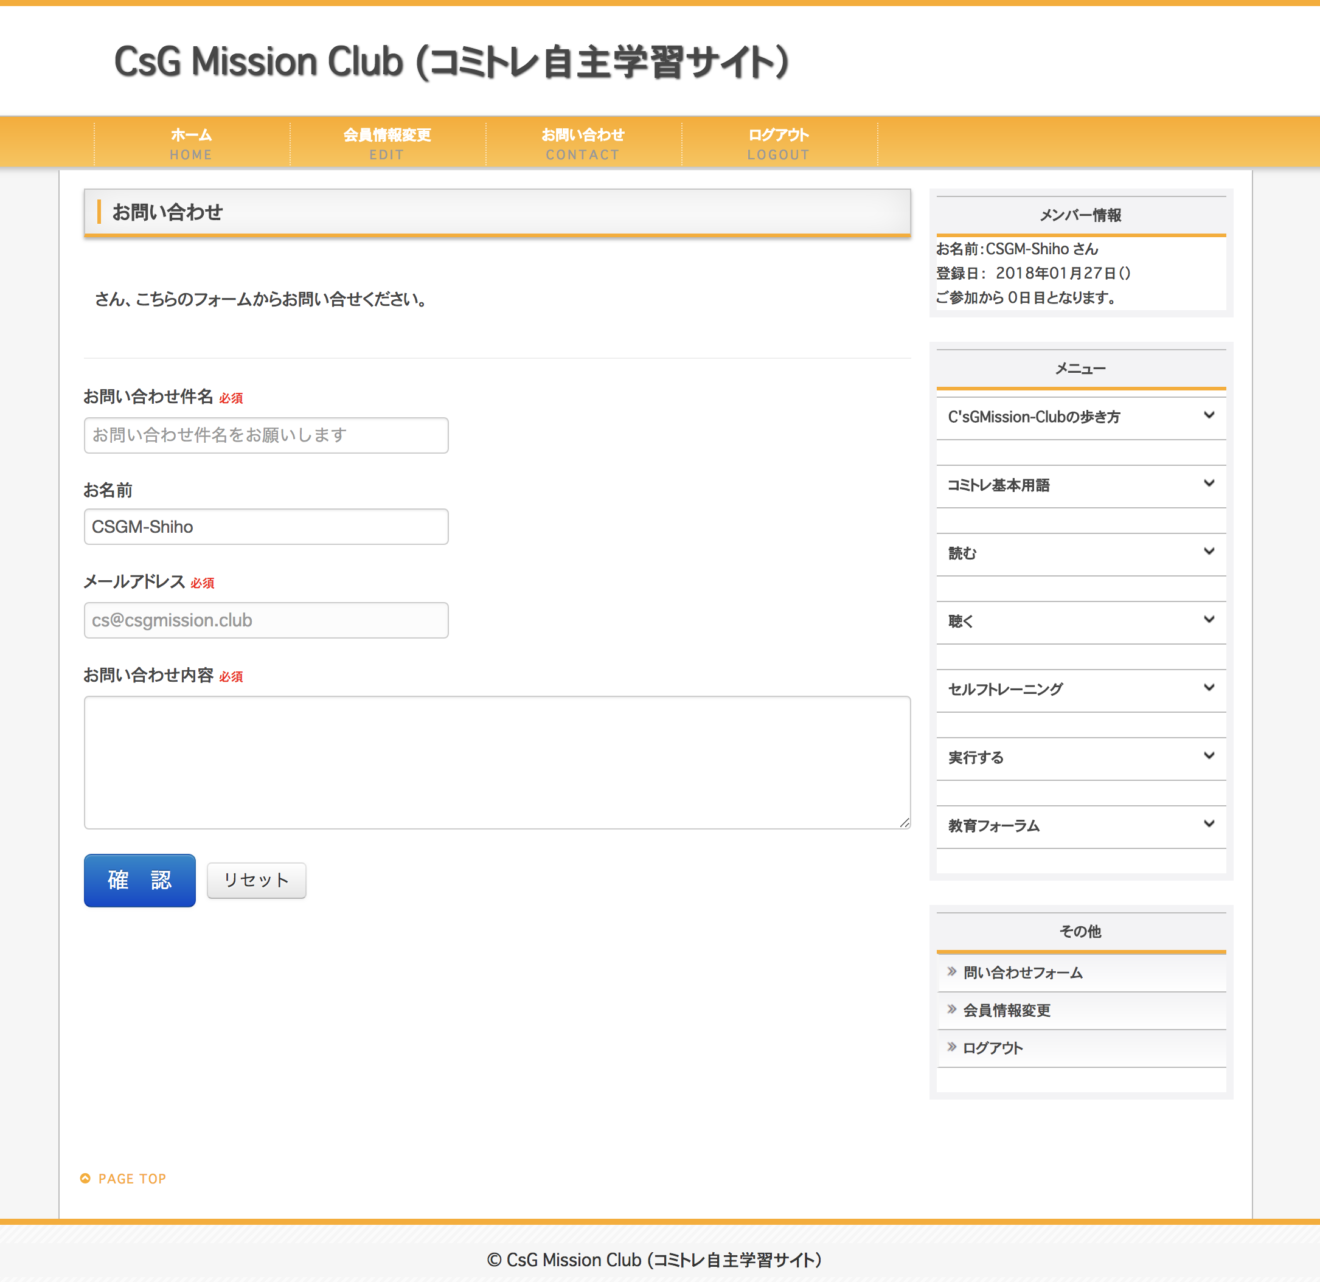Focus the お名前 field containing CSGM-Shiho
Viewport: 1320px width, 1282px height.
266,527
